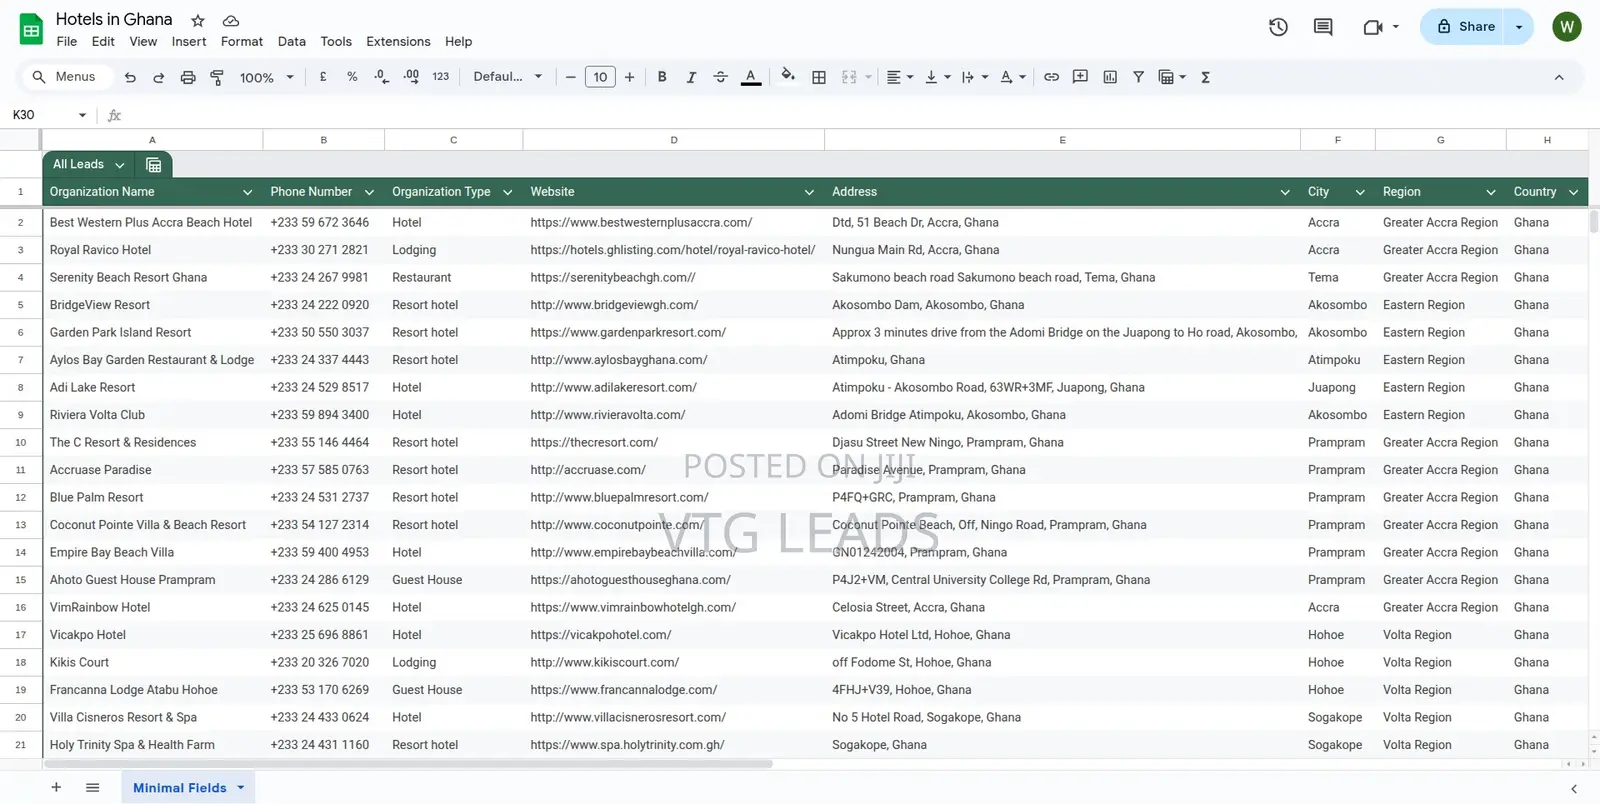Open version history clock icon
The height and width of the screenshot is (804, 1600).
1278,27
